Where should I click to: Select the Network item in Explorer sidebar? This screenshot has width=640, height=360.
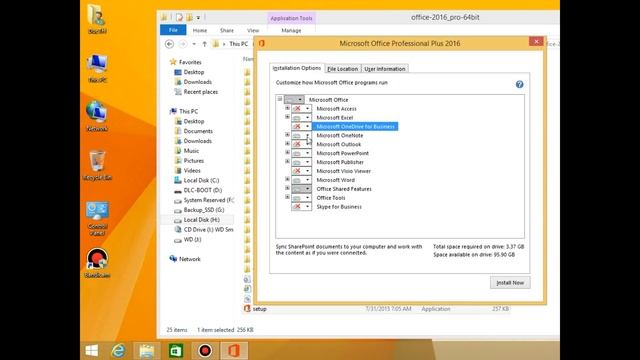(x=190, y=259)
